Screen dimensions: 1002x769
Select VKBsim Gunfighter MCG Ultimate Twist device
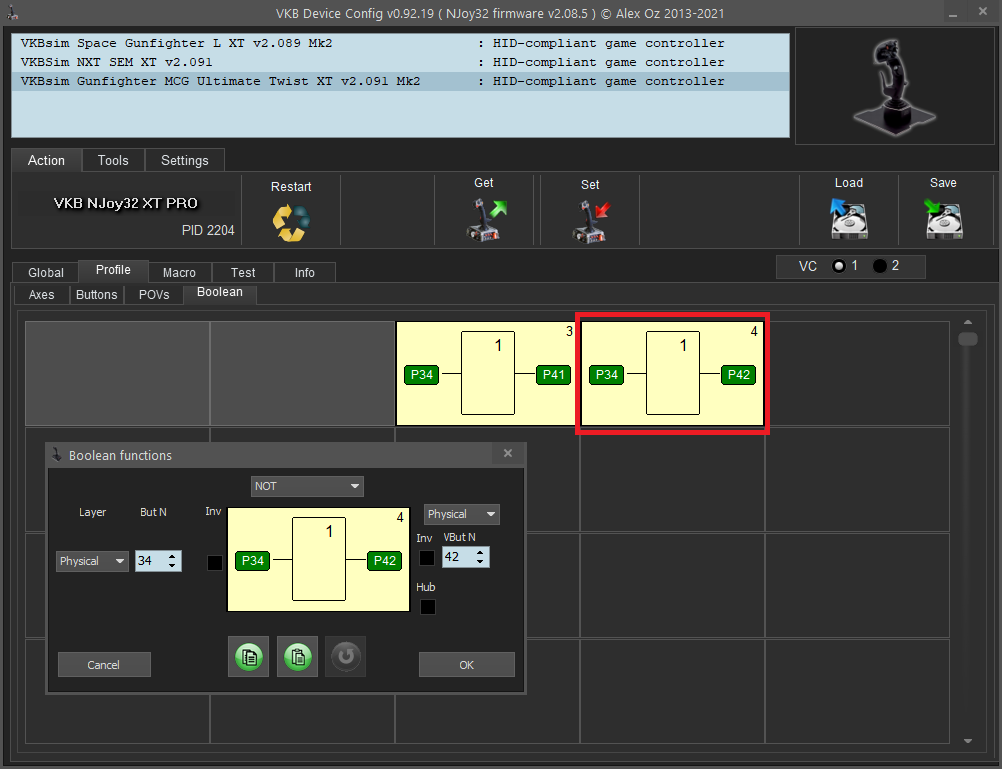(401, 81)
